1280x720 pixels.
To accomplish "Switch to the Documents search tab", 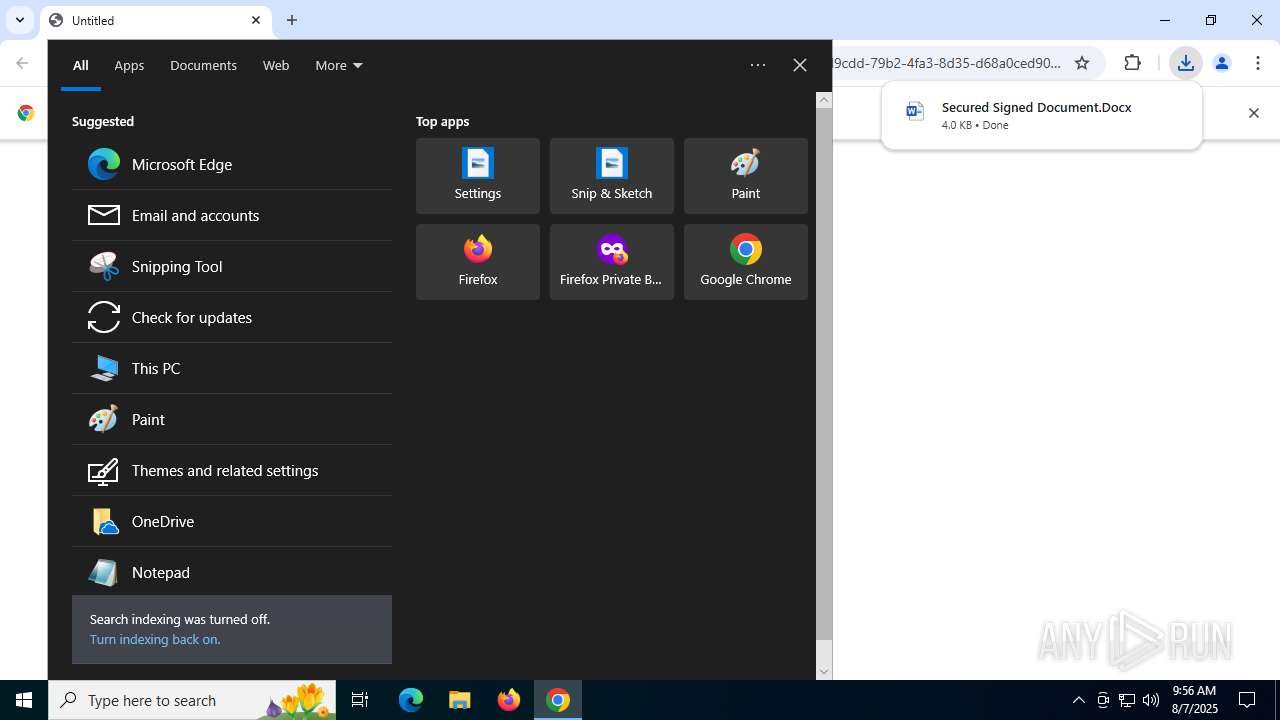I will (x=203, y=65).
